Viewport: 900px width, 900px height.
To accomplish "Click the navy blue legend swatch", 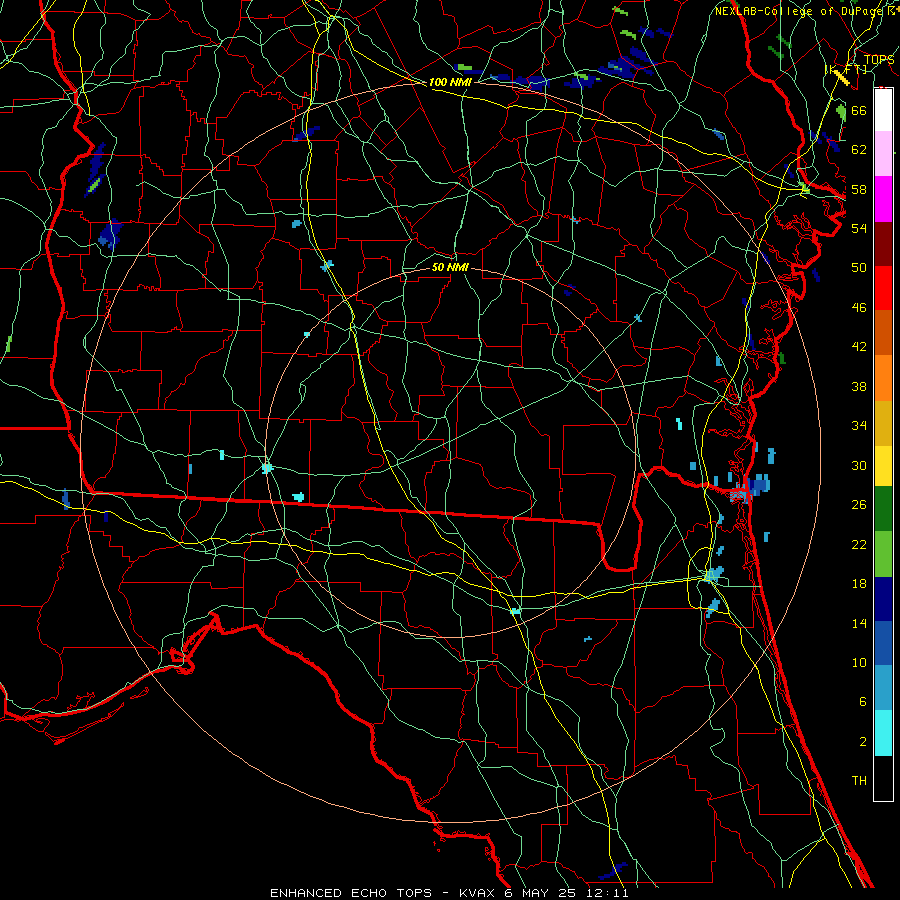I will (883, 599).
